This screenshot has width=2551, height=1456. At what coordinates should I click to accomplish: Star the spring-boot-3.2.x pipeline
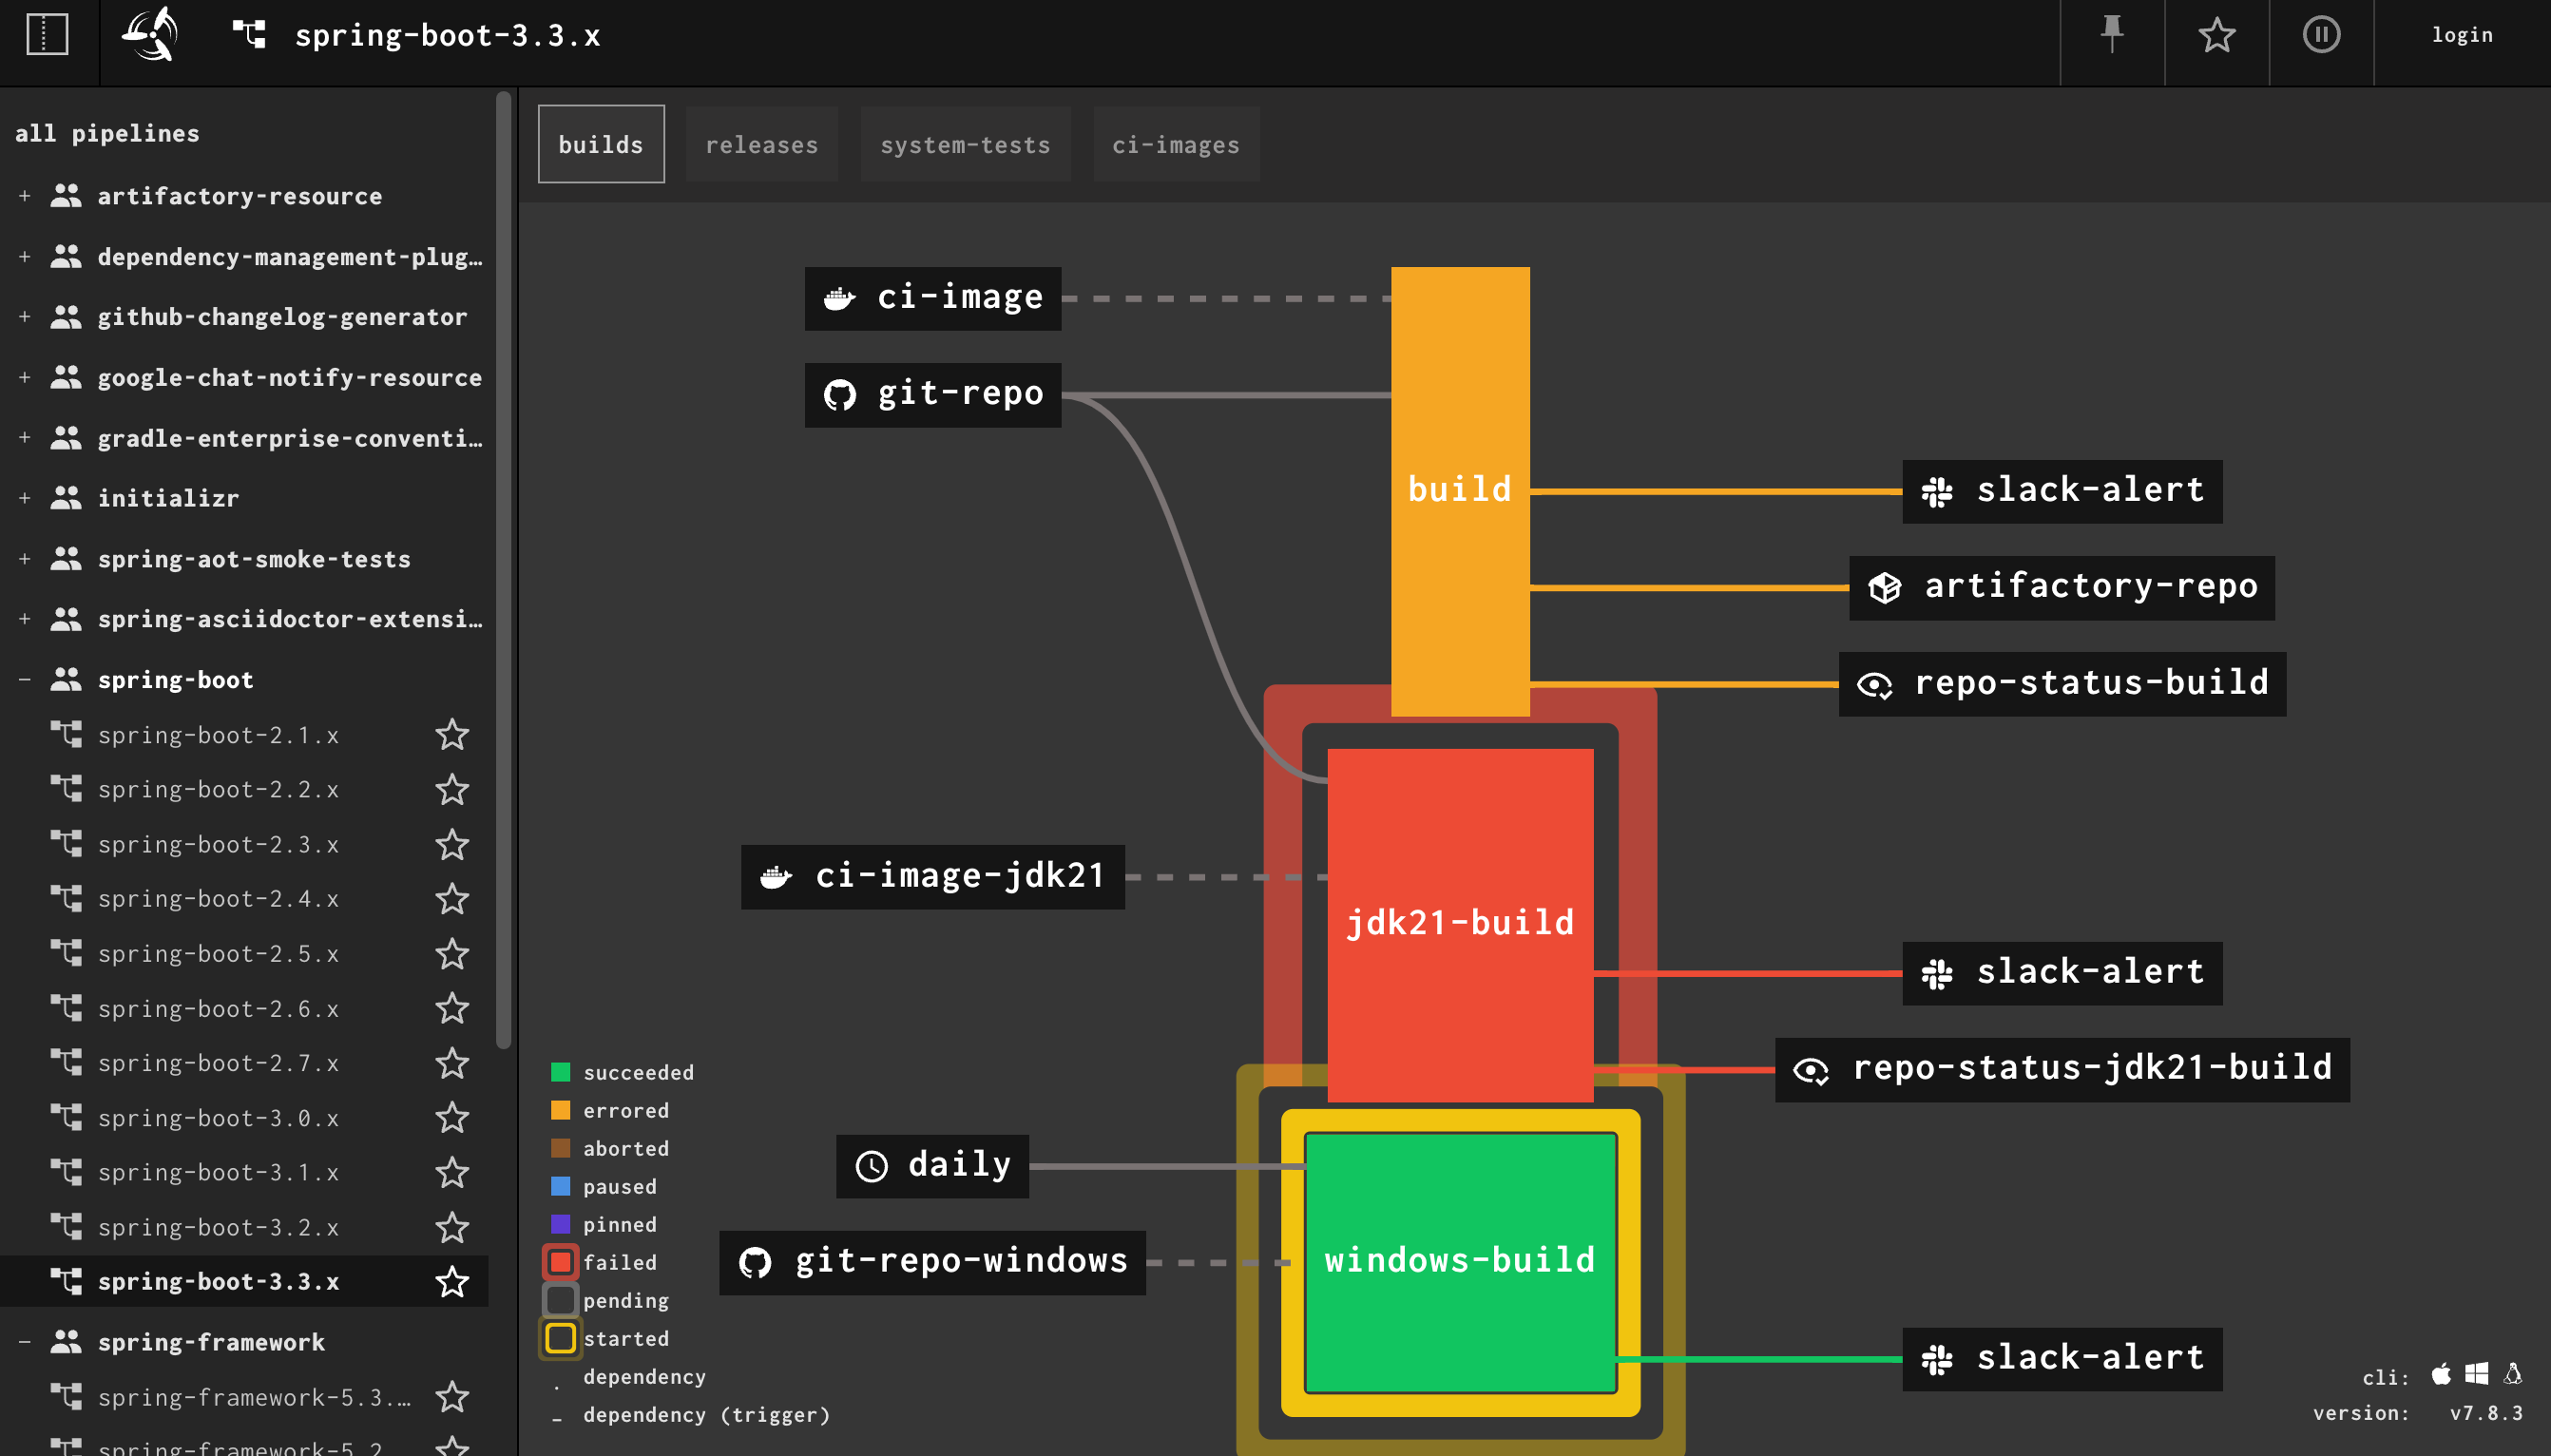point(452,1227)
